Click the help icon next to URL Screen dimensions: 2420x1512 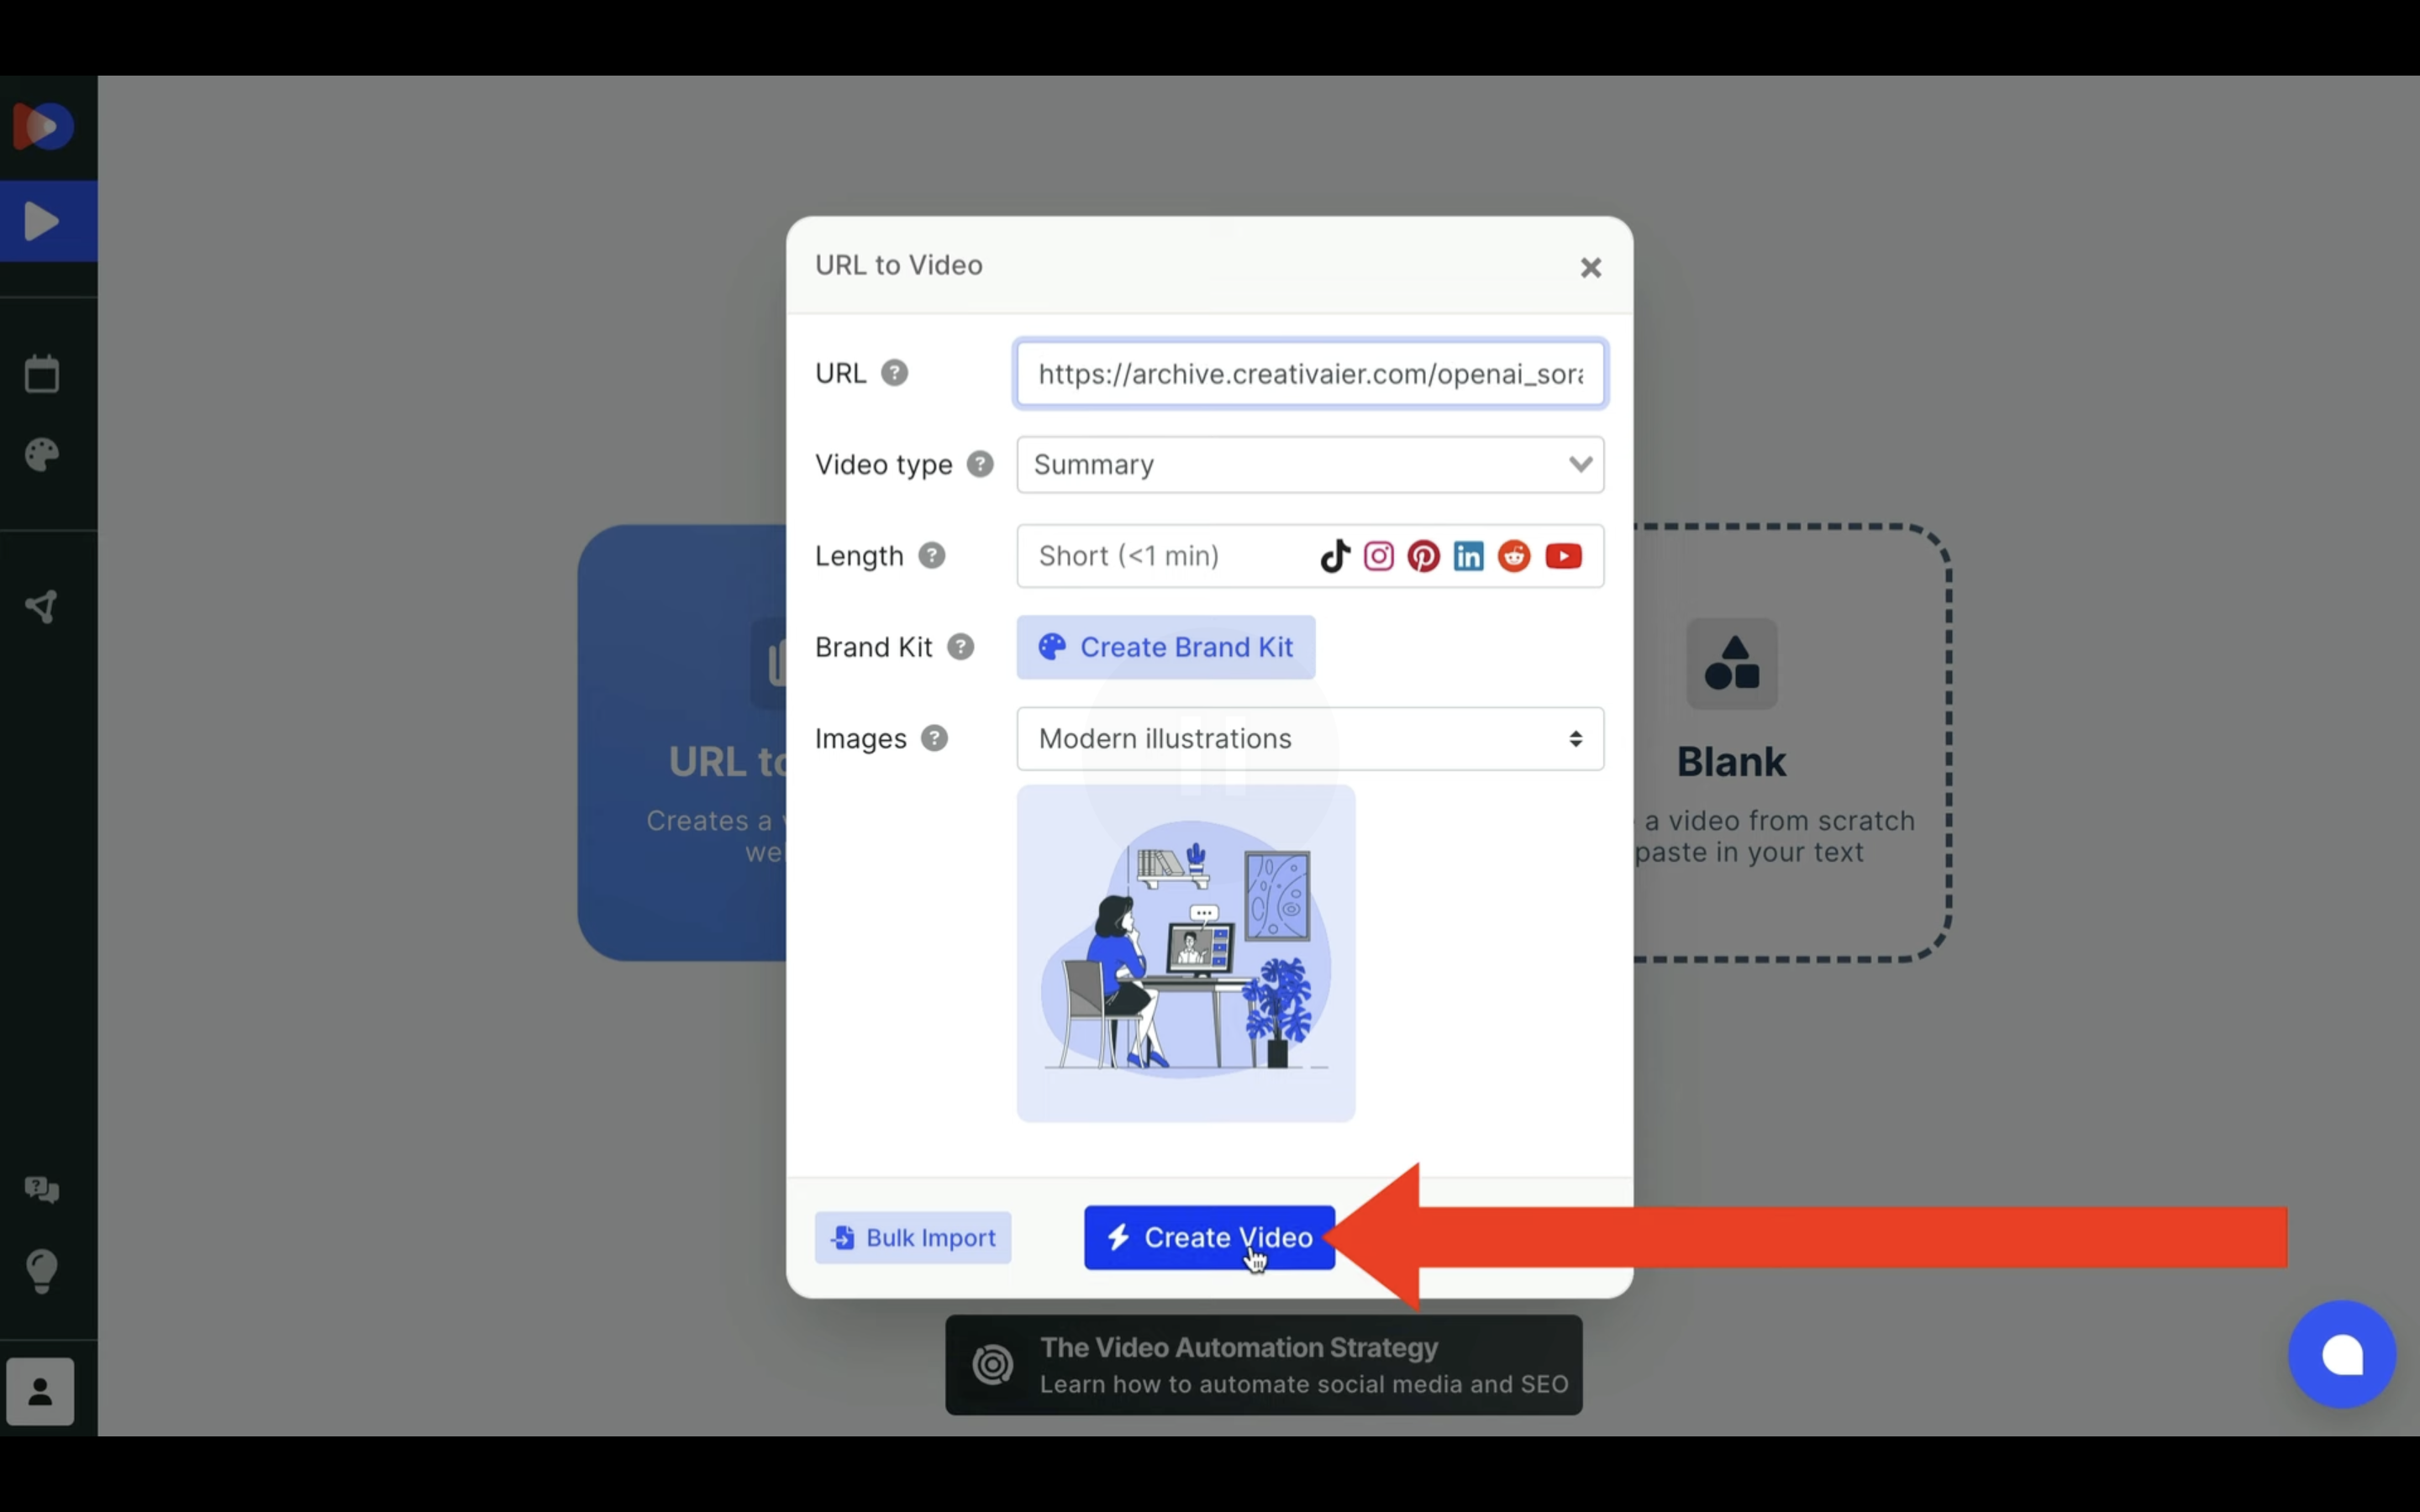coord(894,373)
